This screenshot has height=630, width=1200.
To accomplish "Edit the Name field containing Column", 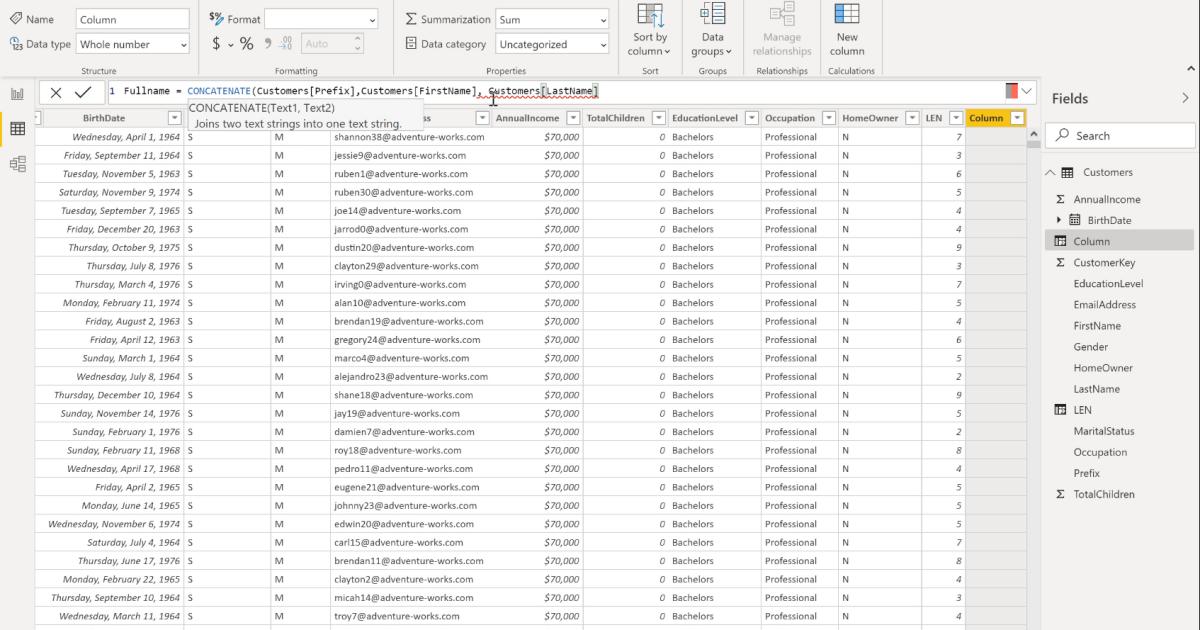I will coord(132,18).
